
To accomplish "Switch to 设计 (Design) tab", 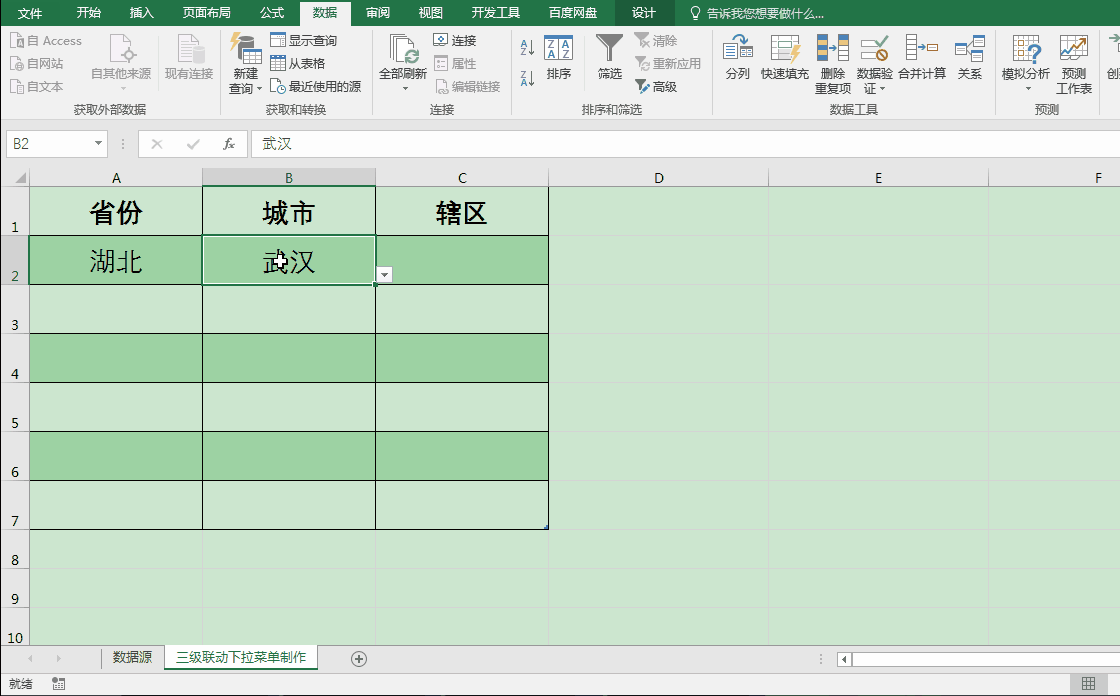I will [644, 13].
